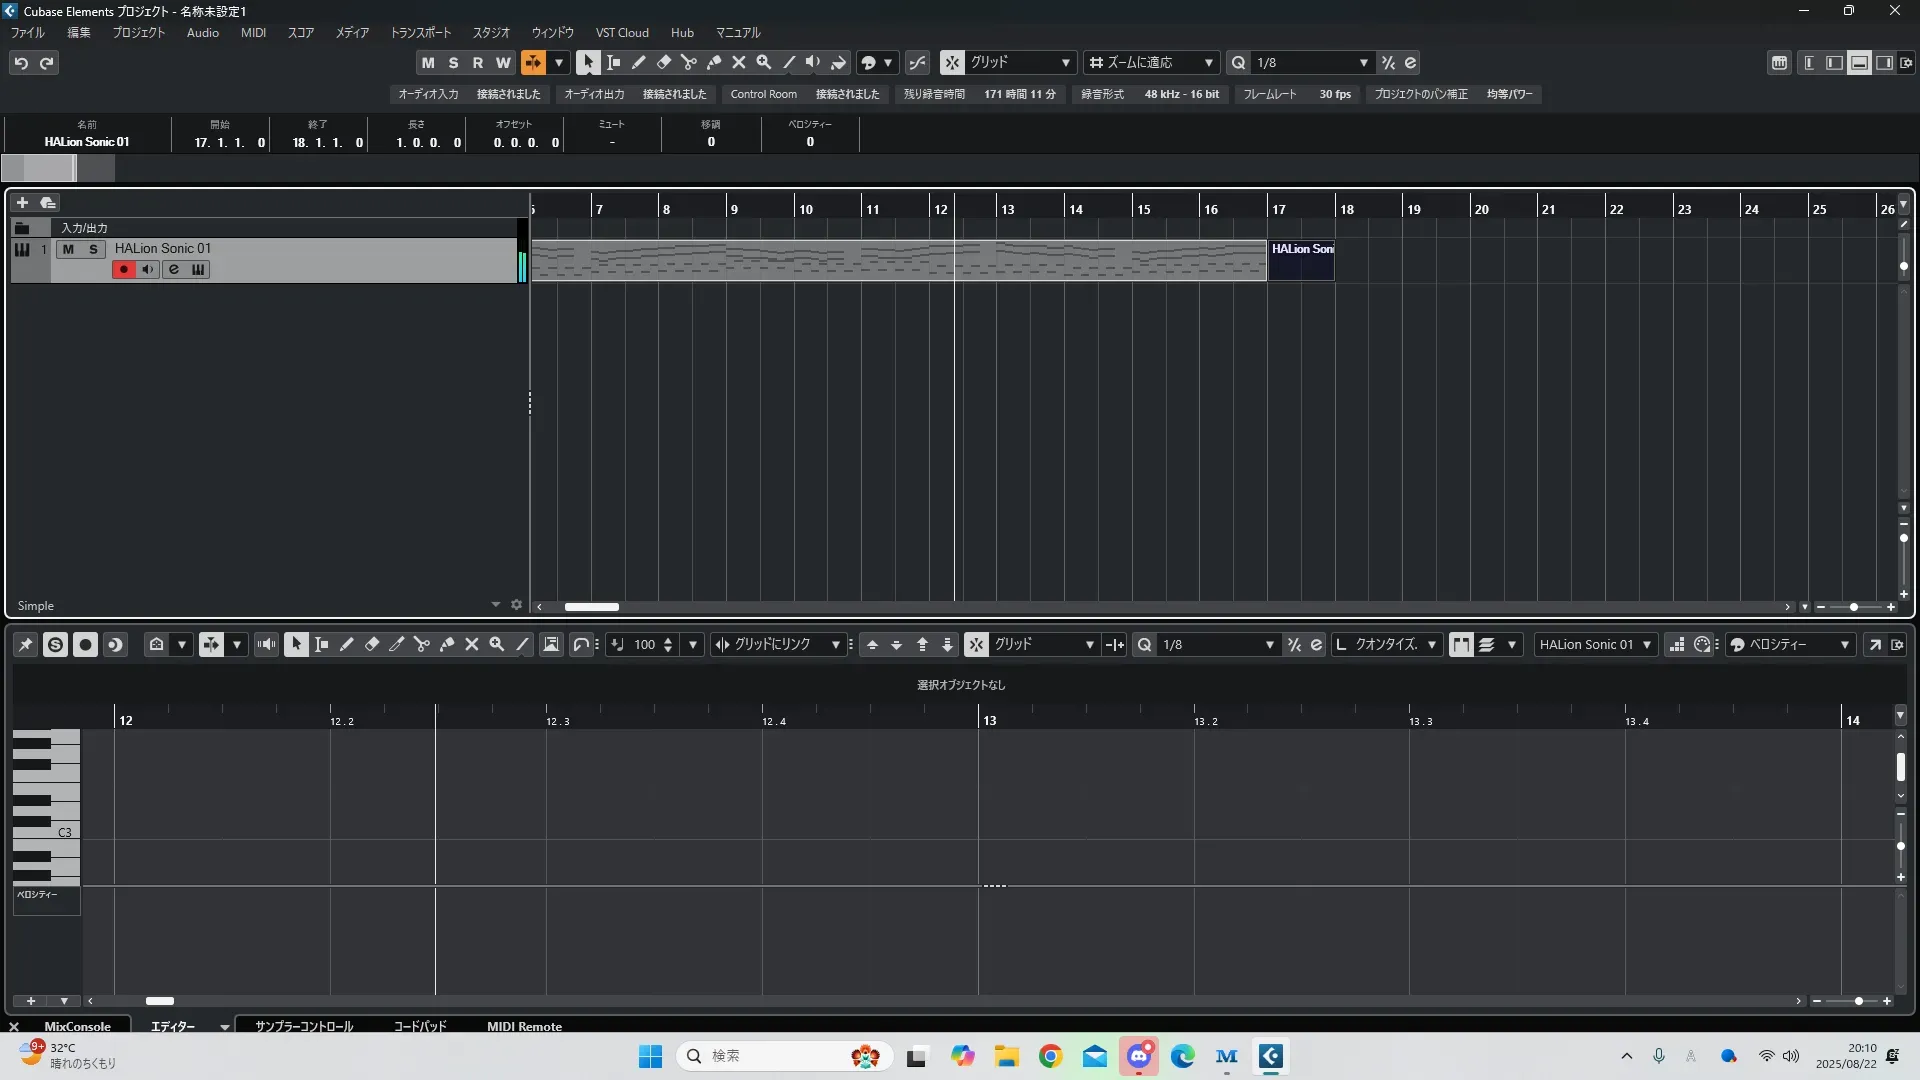Click the Undo arrow icon

coord(21,63)
